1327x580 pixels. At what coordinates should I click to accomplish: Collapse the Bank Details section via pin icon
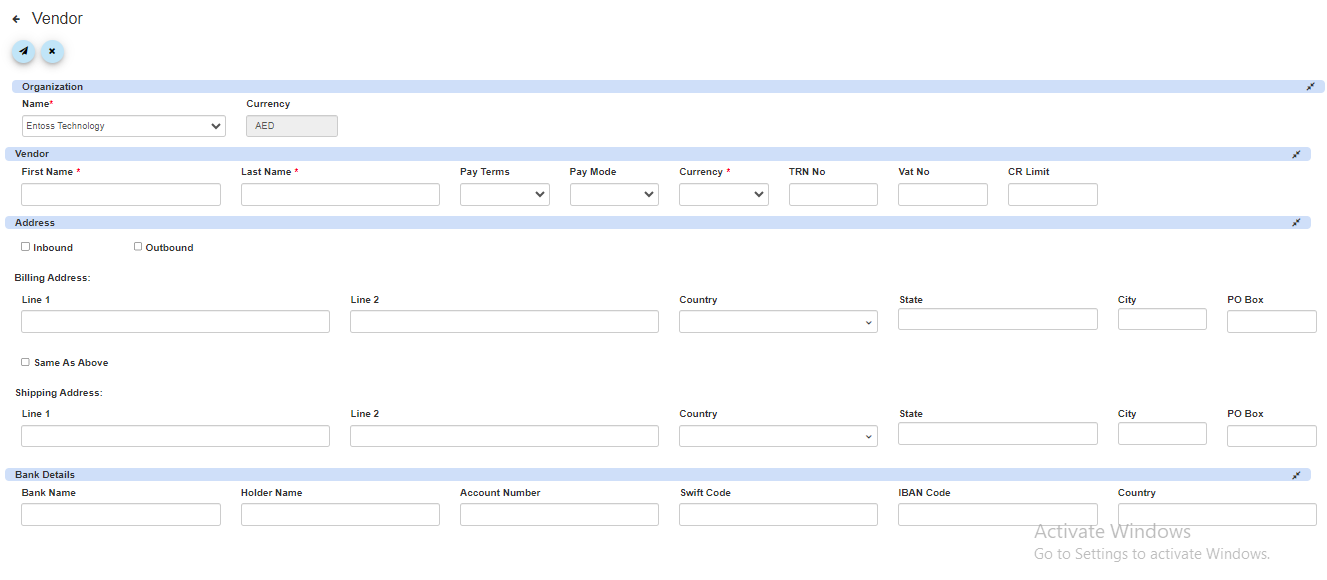point(1296,475)
